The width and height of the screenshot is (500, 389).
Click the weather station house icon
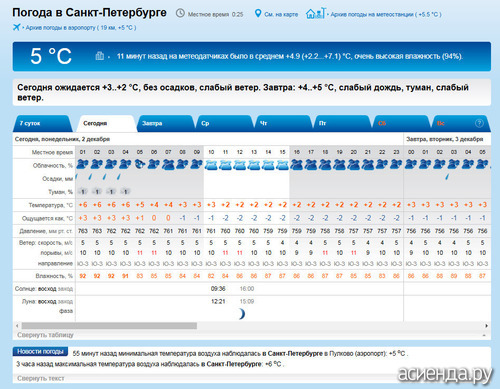point(315,13)
